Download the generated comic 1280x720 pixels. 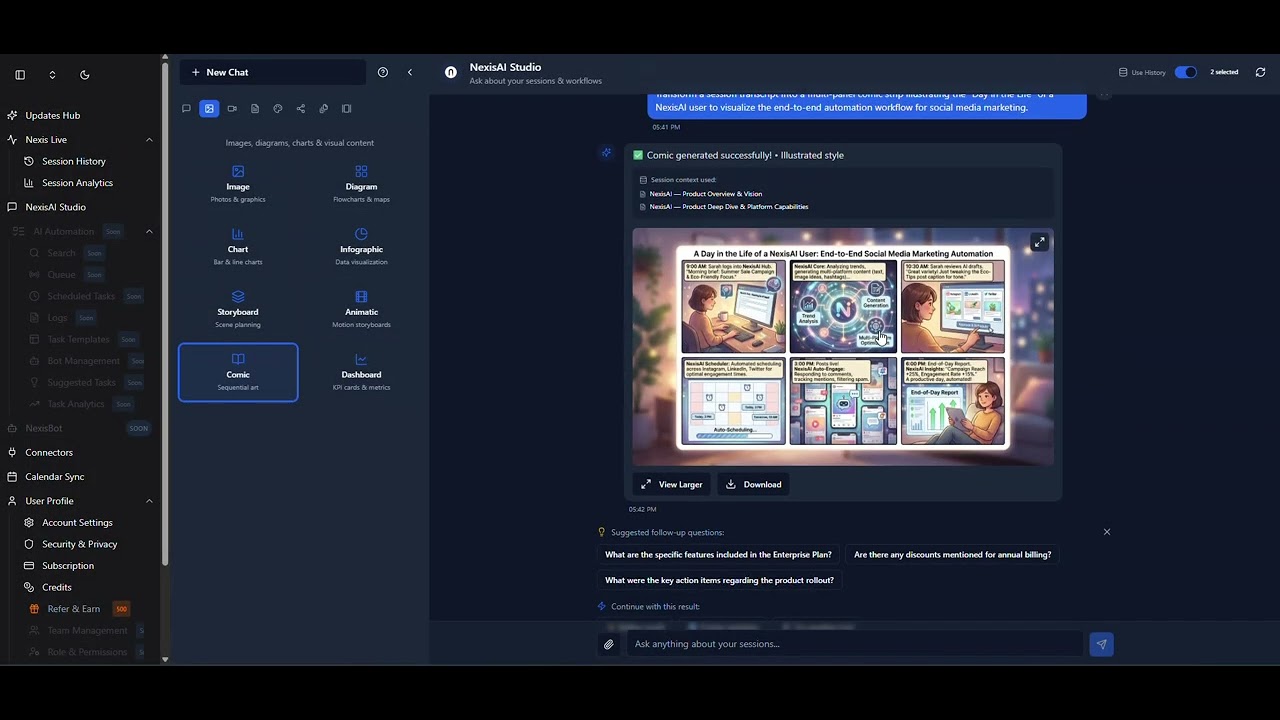click(753, 484)
